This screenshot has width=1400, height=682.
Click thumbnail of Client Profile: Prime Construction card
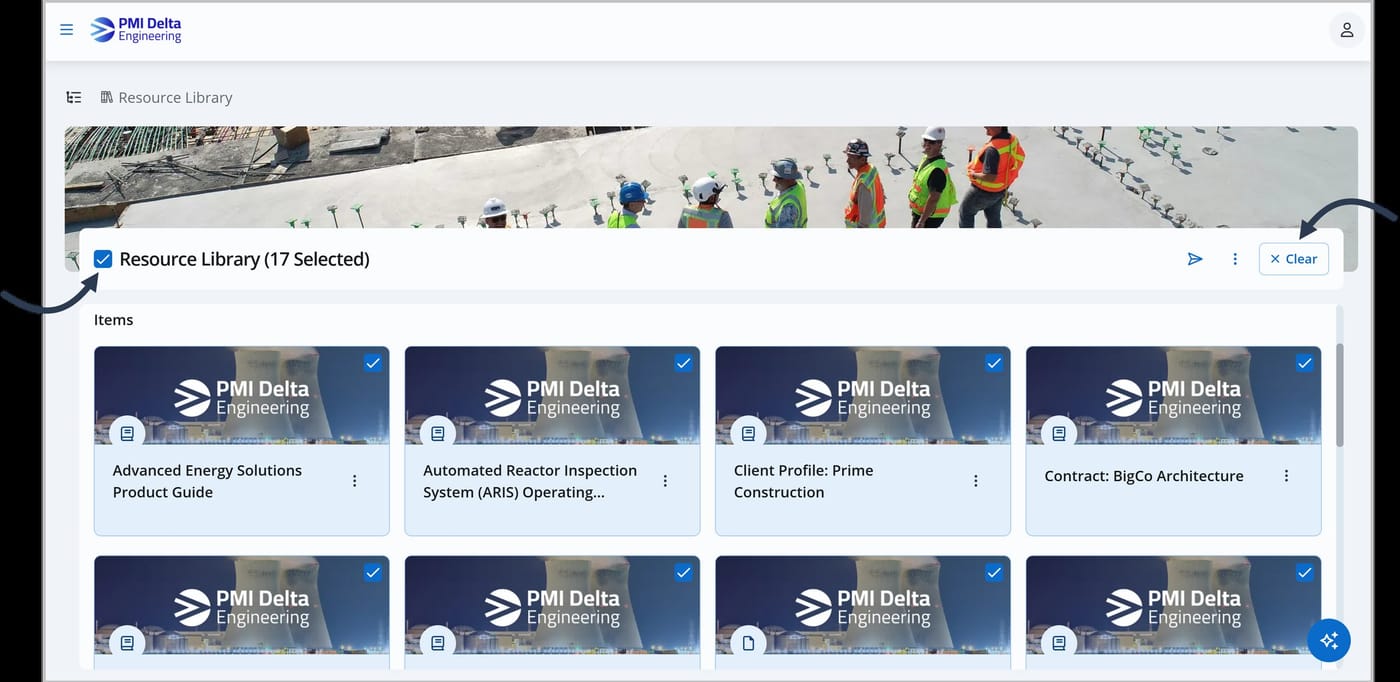(863, 395)
